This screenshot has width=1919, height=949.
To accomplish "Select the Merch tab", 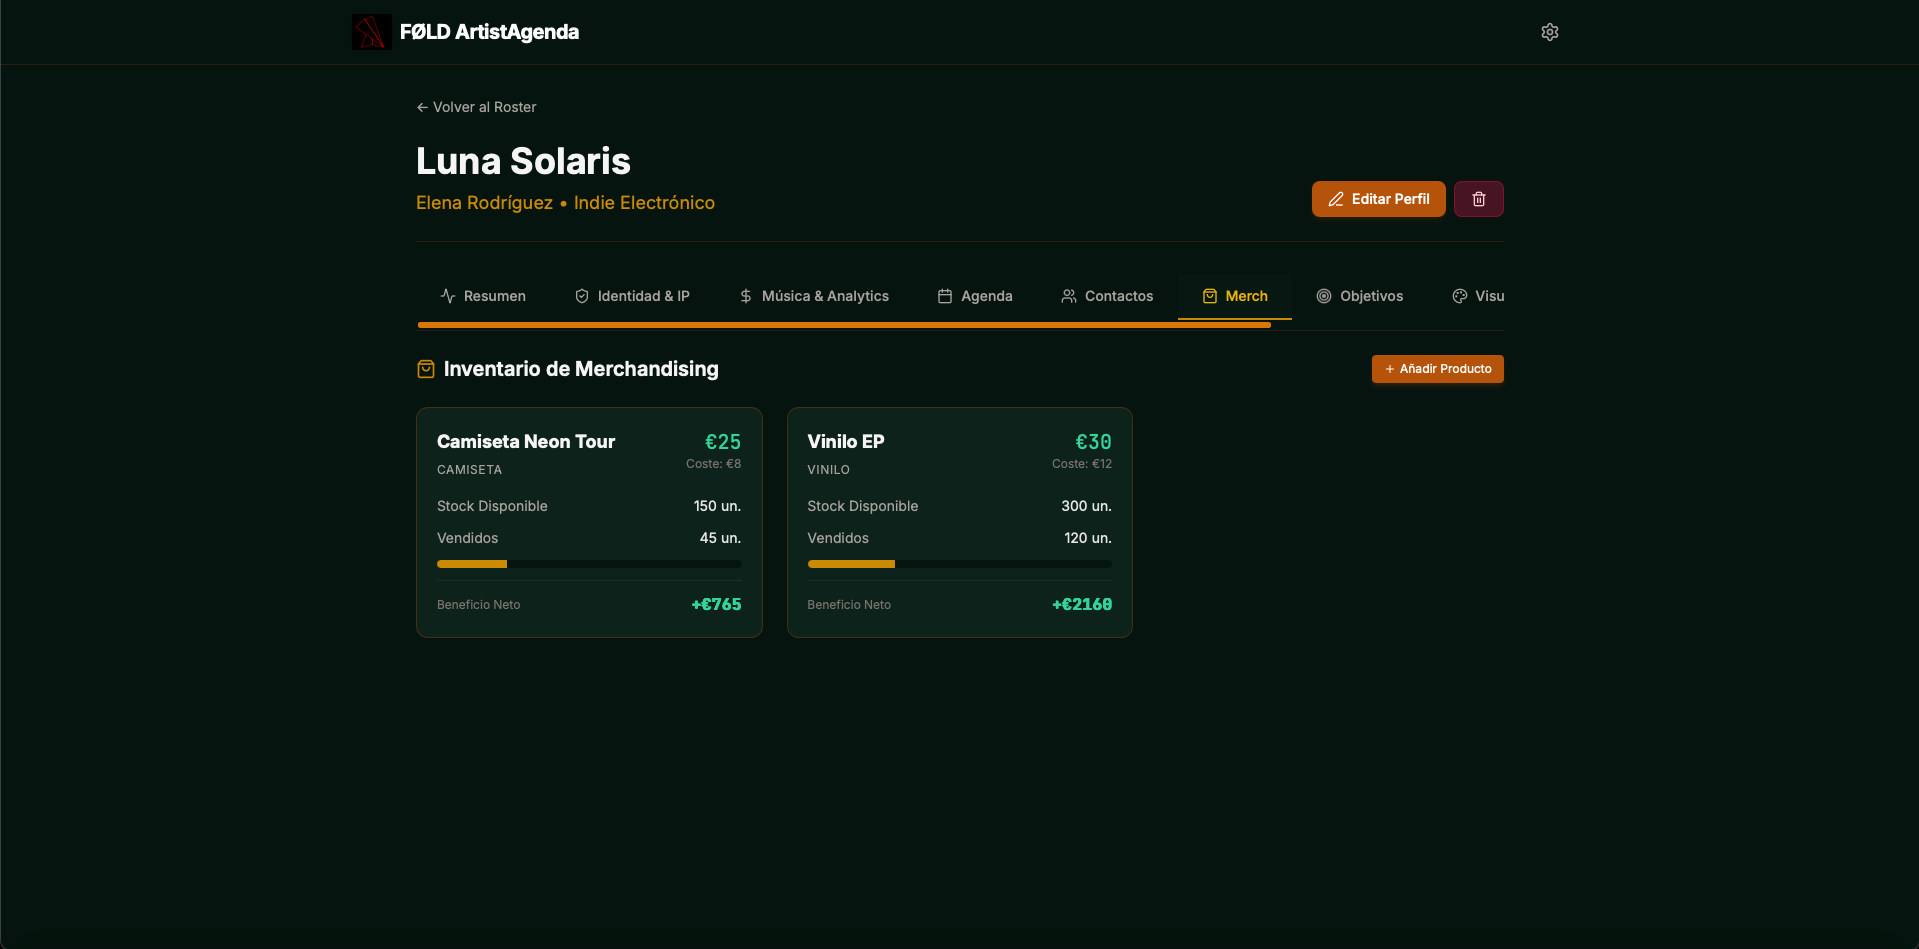I will (1235, 296).
